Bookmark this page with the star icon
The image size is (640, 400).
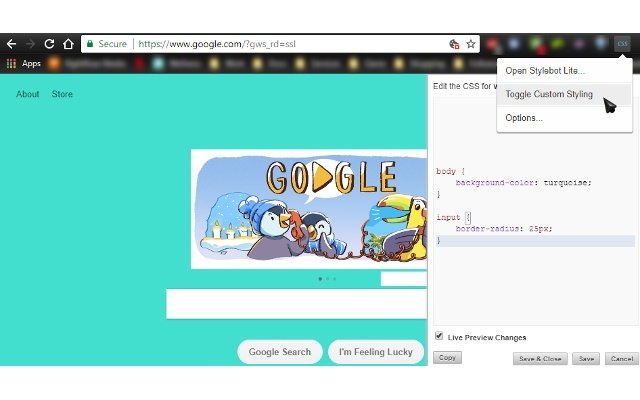[x=471, y=44]
